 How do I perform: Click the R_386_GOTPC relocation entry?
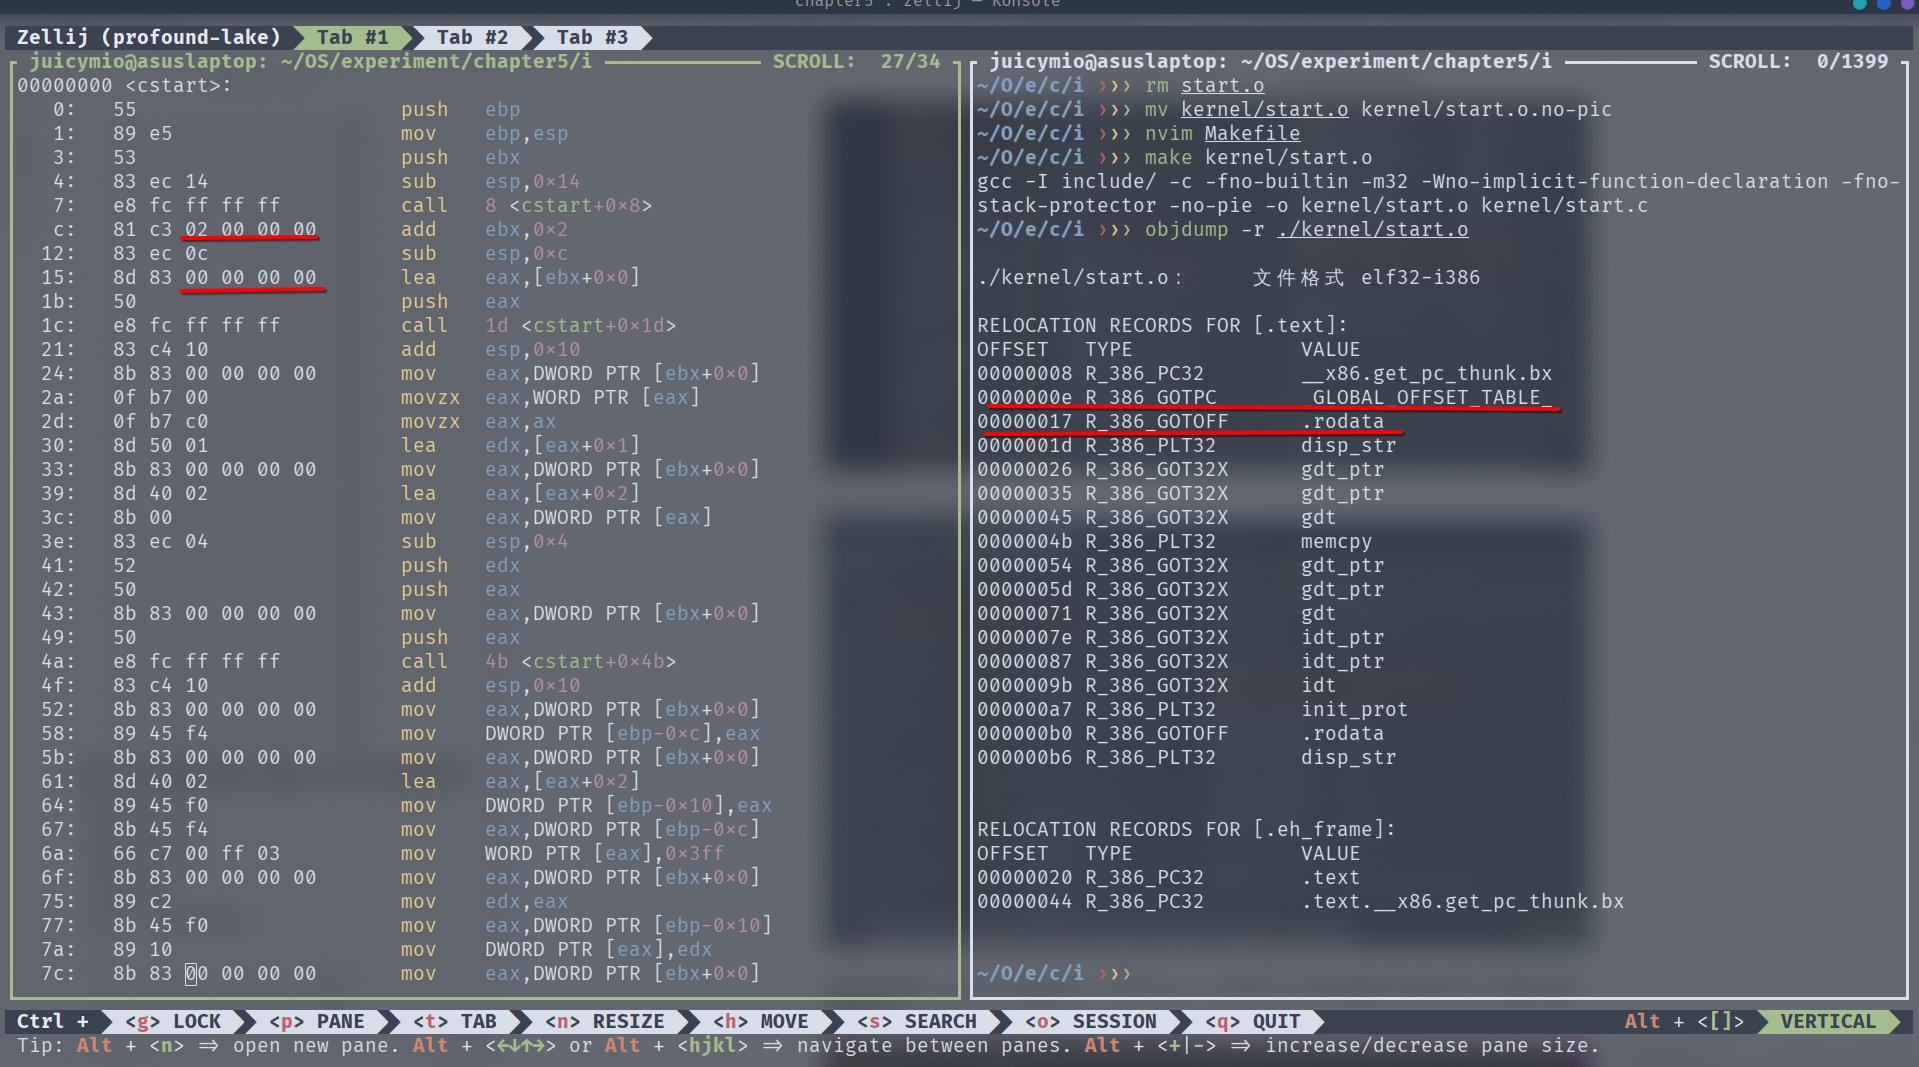(1150, 397)
